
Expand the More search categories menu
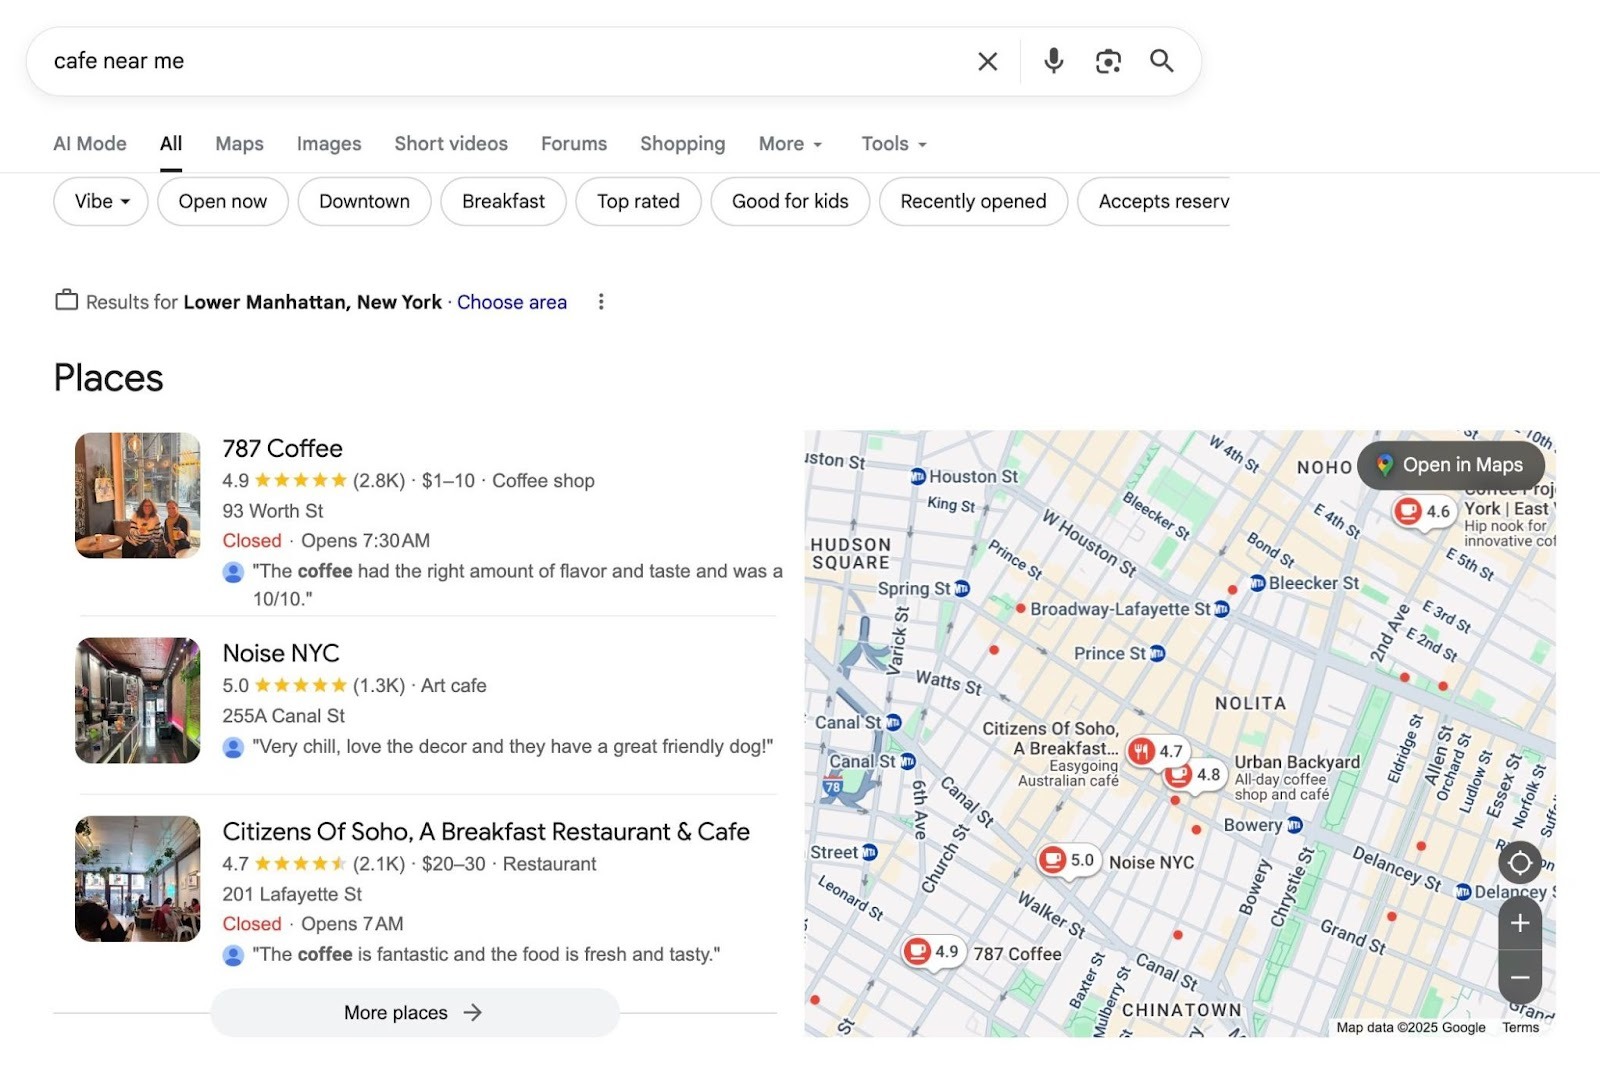pyautogui.click(x=789, y=143)
